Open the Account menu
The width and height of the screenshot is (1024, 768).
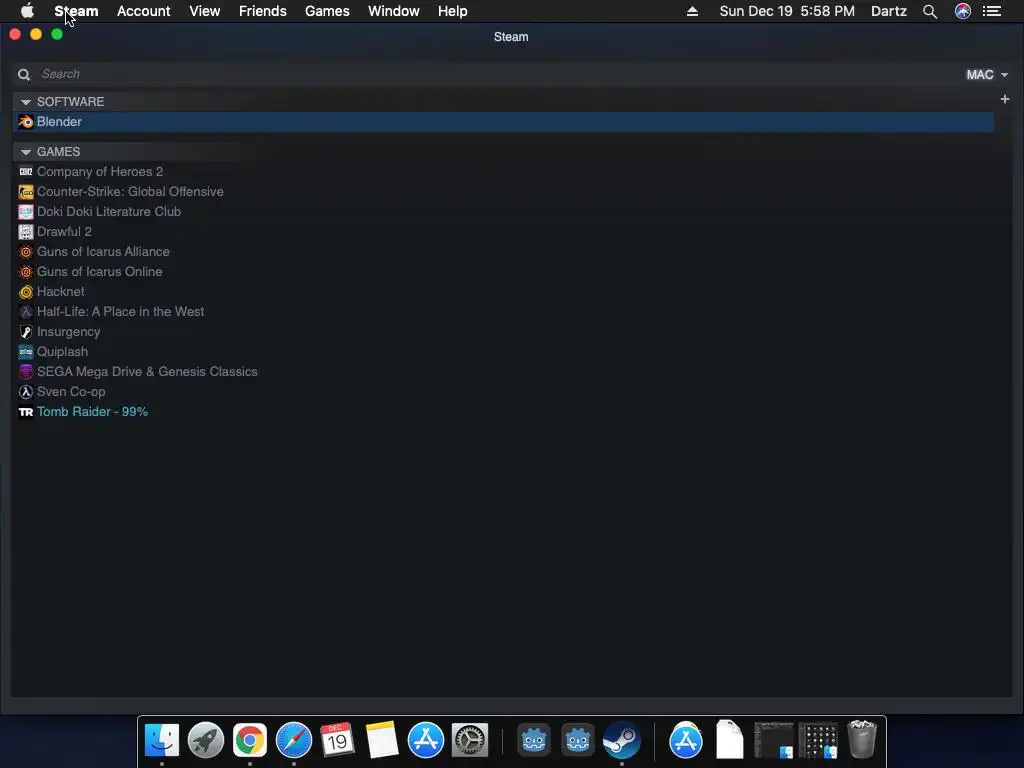pos(144,11)
